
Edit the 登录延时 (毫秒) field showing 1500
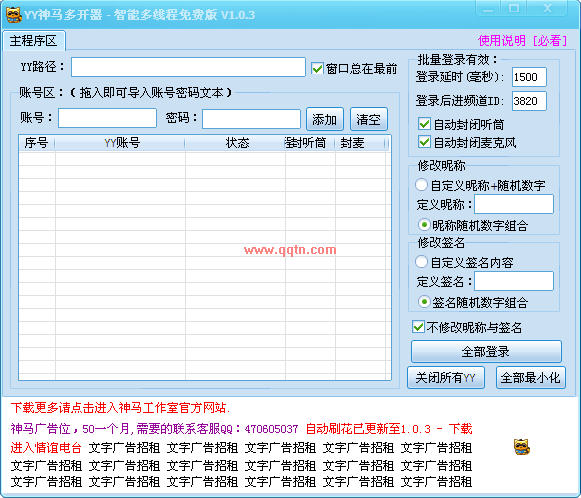click(529, 77)
